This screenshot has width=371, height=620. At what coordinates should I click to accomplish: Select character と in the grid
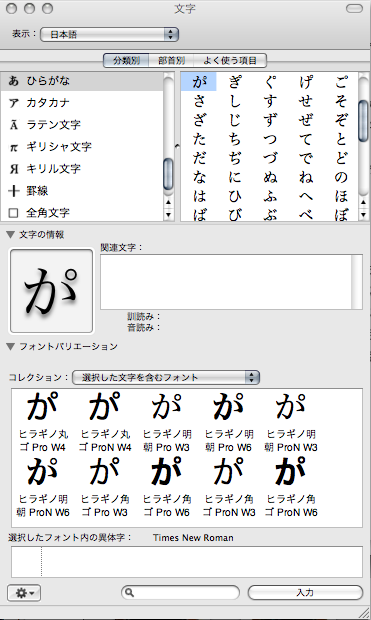(x=341, y=139)
